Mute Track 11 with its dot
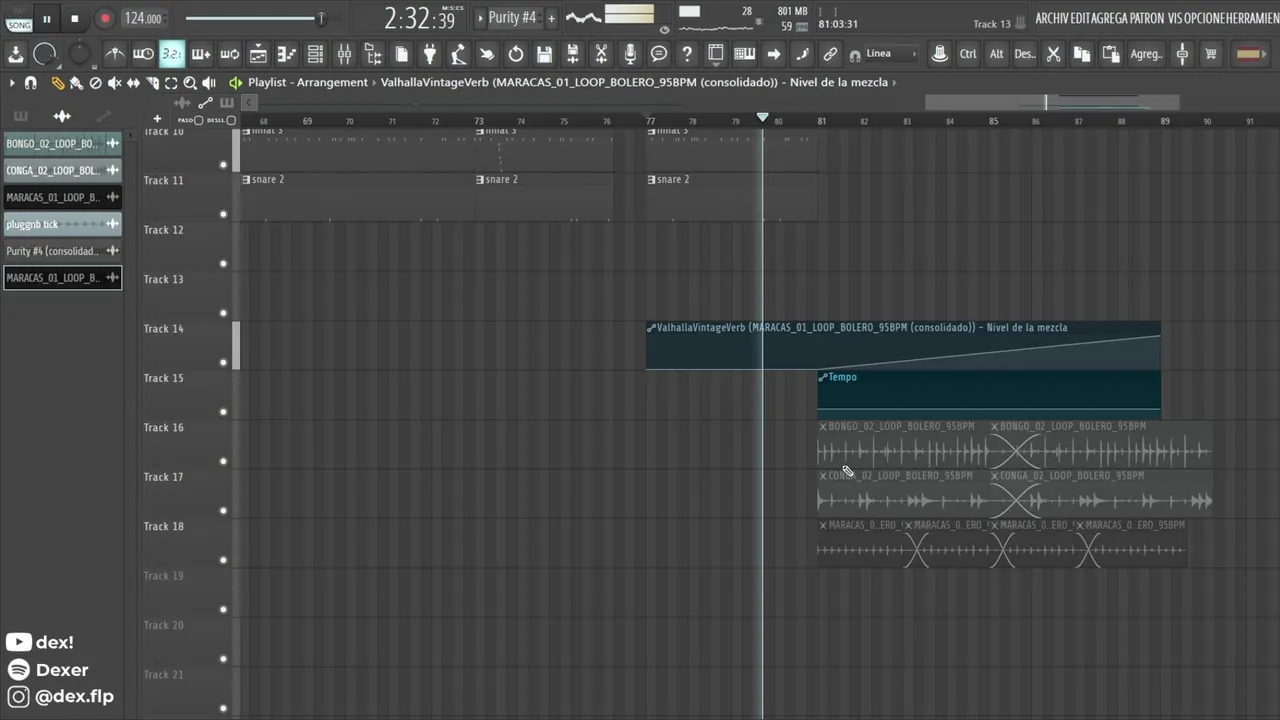This screenshot has width=1280, height=720. [223, 214]
